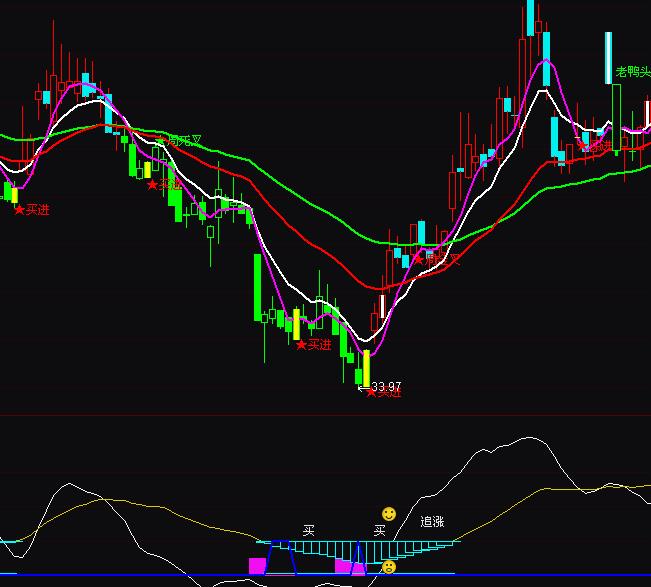The height and width of the screenshot is (587, 651).
Task: Click the star buy marker at far left
Action: pyautogui.click(x=18, y=210)
